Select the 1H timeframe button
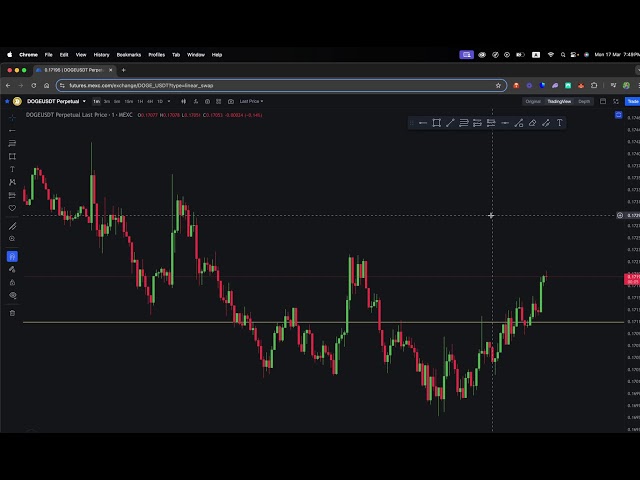Image resolution: width=640 pixels, height=480 pixels. [x=140, y=101]
